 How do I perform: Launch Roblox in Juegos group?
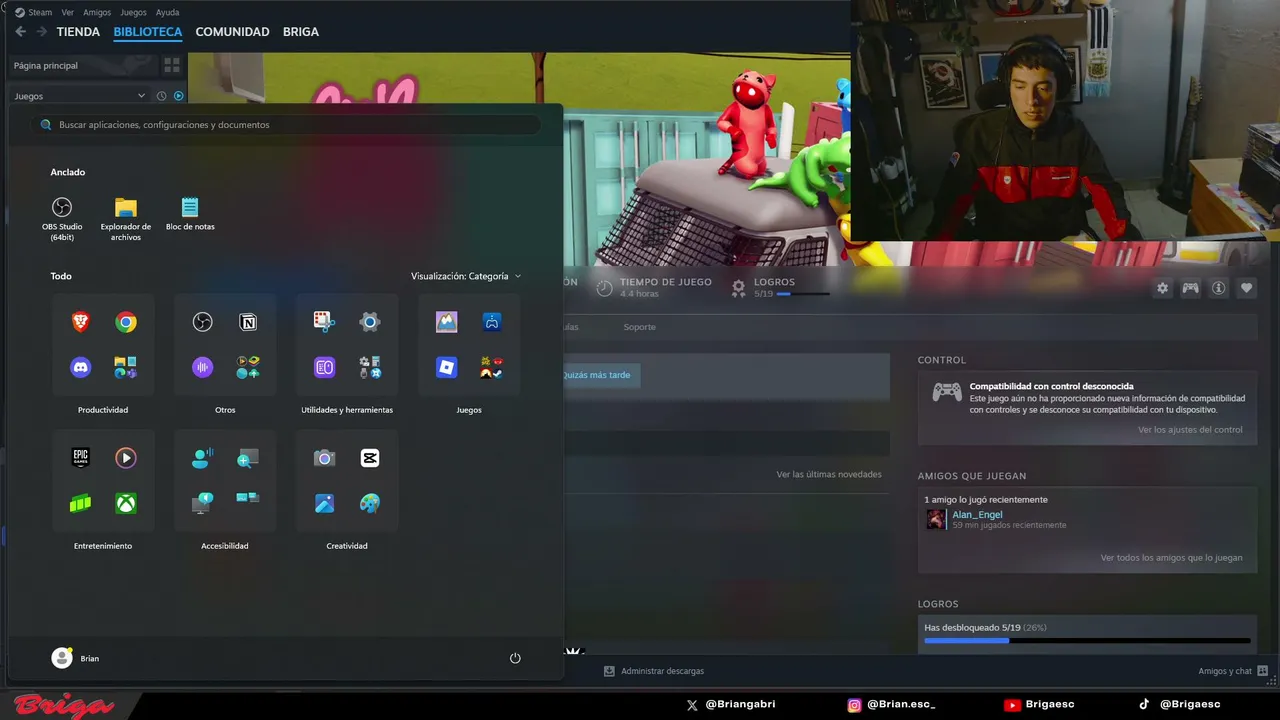pyautogui.click(x=446, y=367)
